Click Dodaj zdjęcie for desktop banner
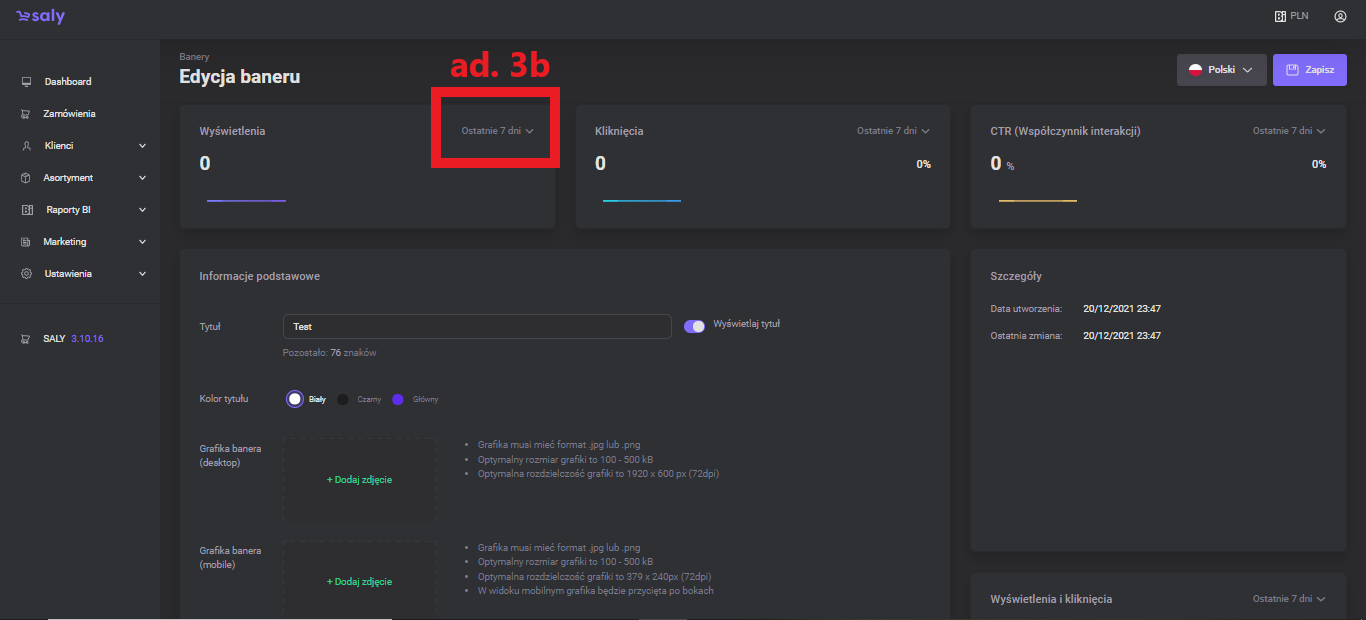The image size is (1366, 620). [359, 480]
